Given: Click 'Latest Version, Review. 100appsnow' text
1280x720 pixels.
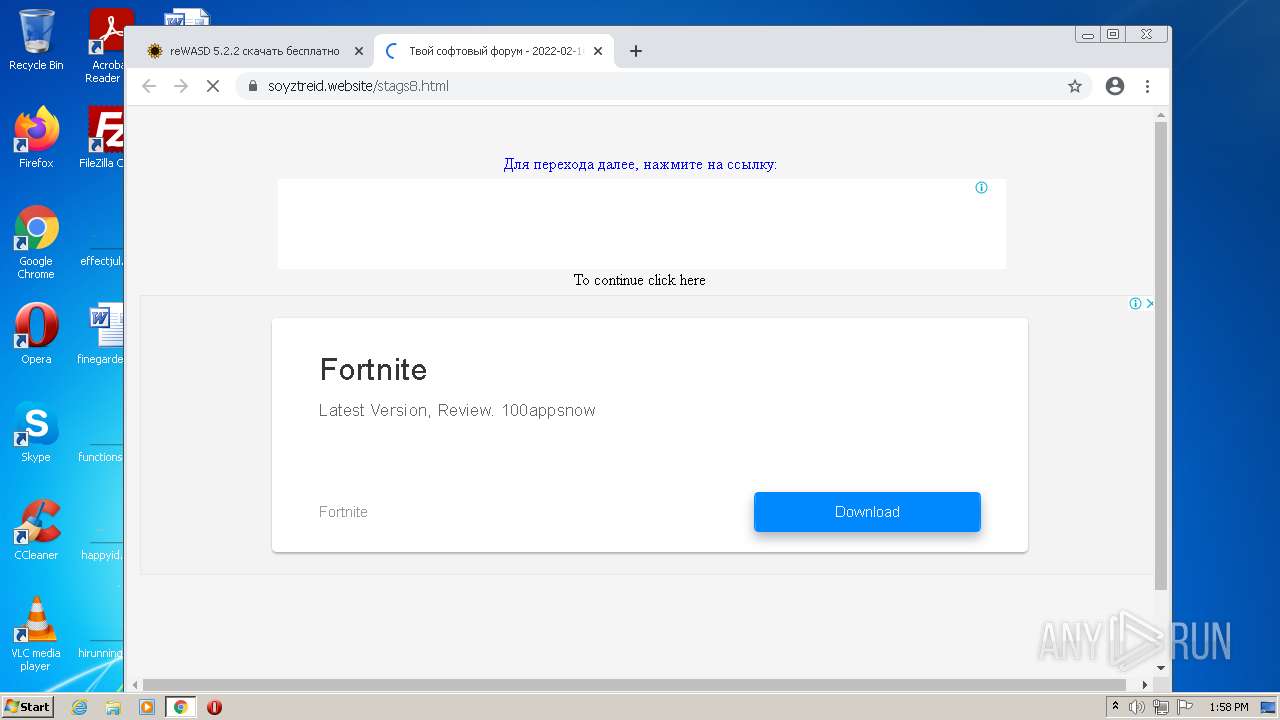Looking at the screenshot, I should pos(457,410).
